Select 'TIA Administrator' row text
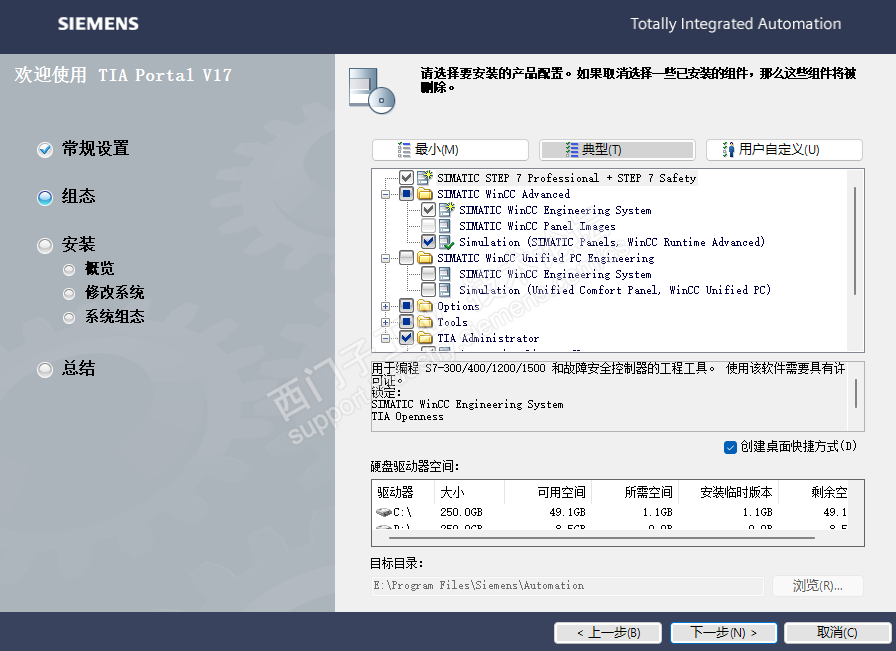The width and height of the screenshot is (896, 651). [x=488, y=338]
